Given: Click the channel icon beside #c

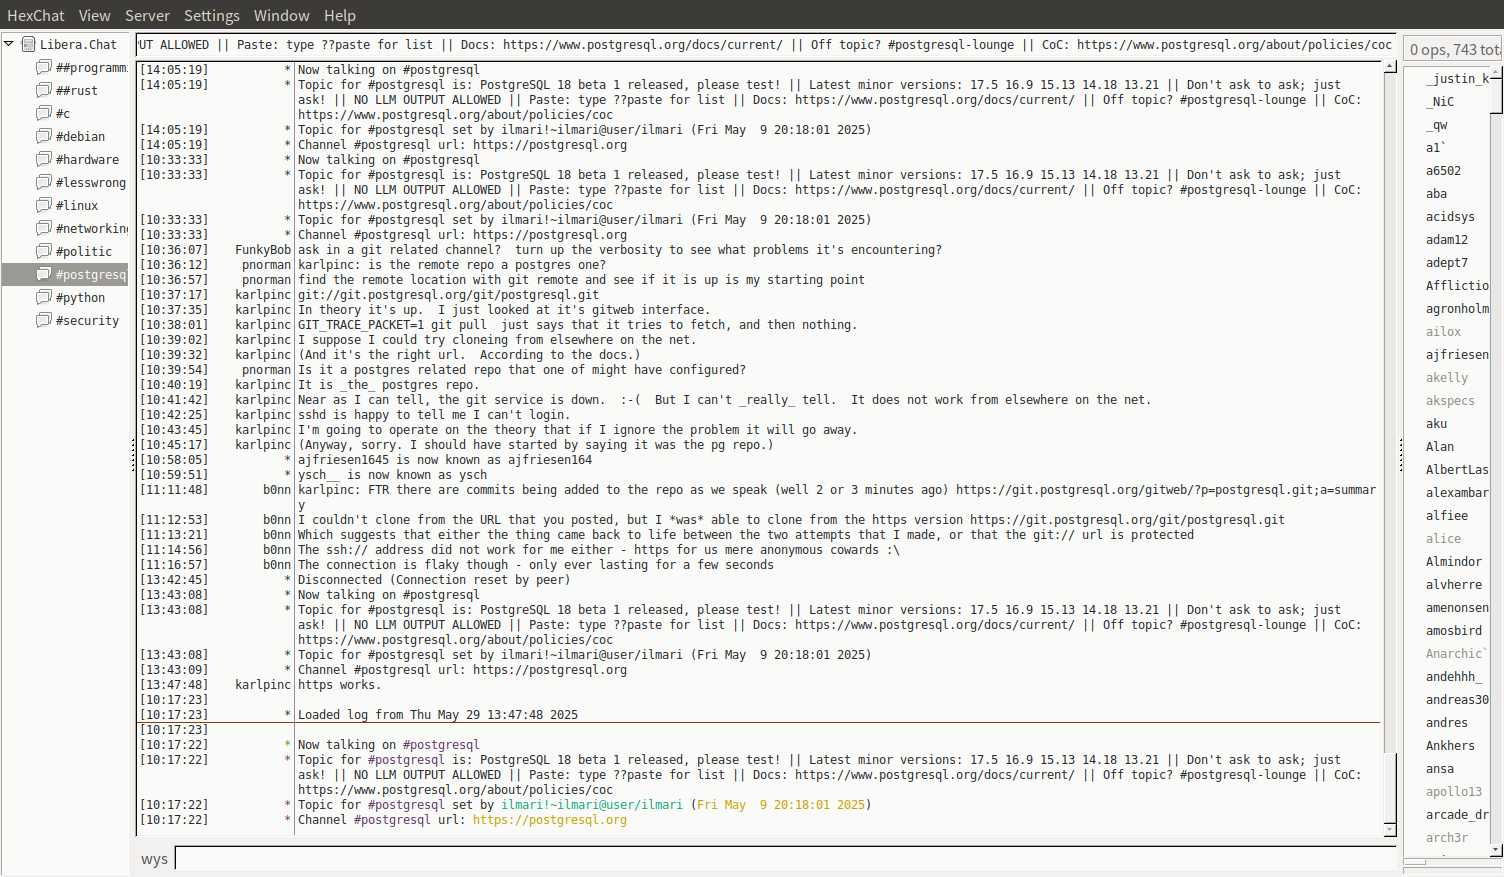Looking at the screenshot, I should click(44, 113).
